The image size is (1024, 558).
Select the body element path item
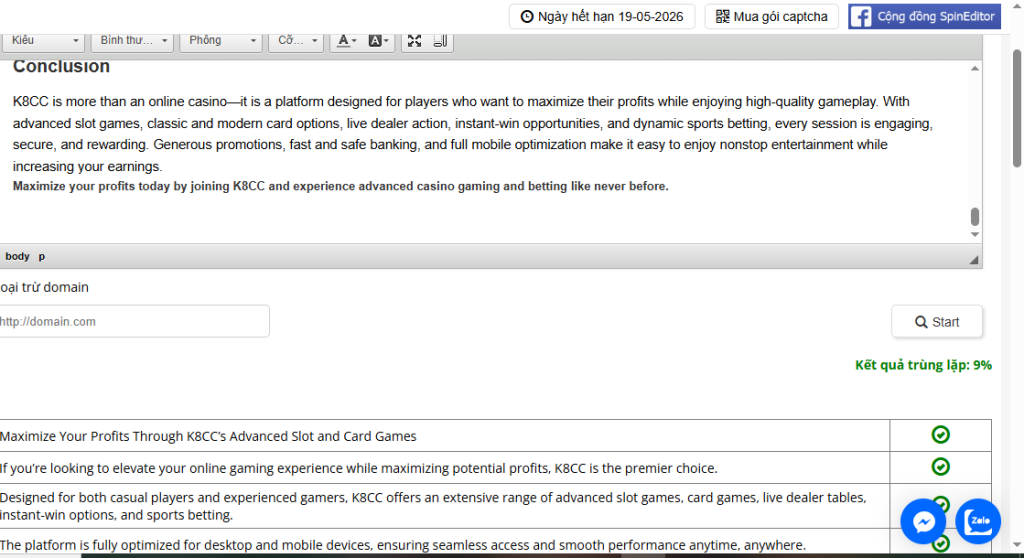pyautogui.click(x=18, y=256)
